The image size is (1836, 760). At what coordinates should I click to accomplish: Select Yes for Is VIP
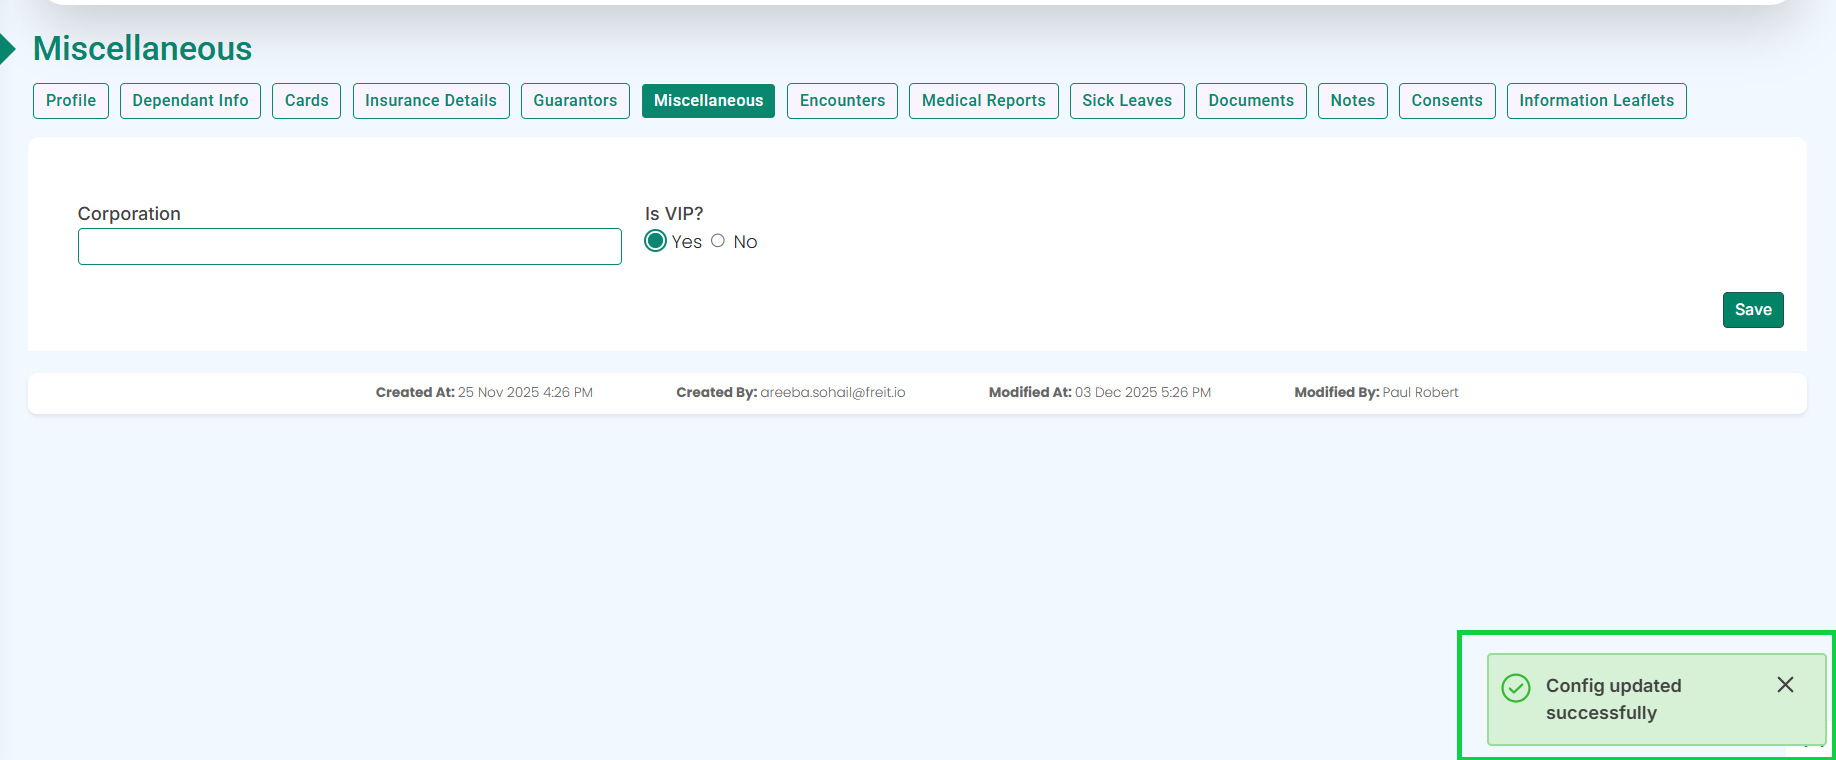point(656,241)
